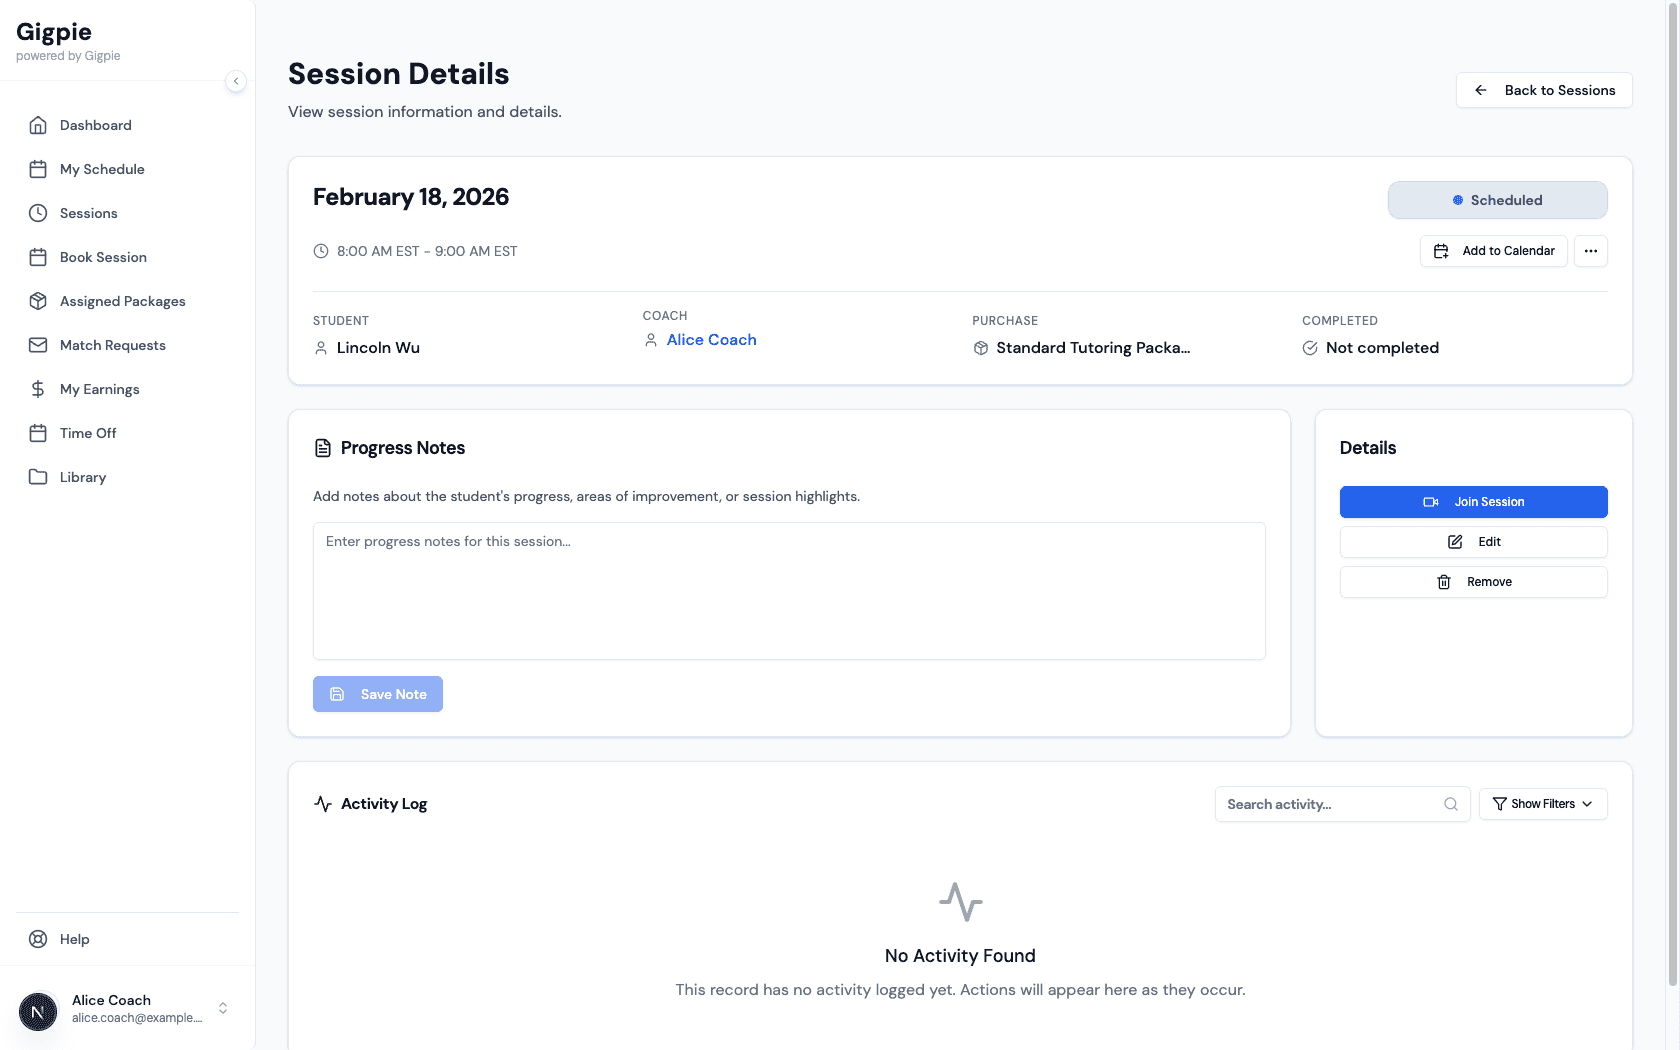Image resolution: width=1680 pixels, height=1050 pixels.
Task: Open the three-dot more options menu
Action: (1590, 251)
